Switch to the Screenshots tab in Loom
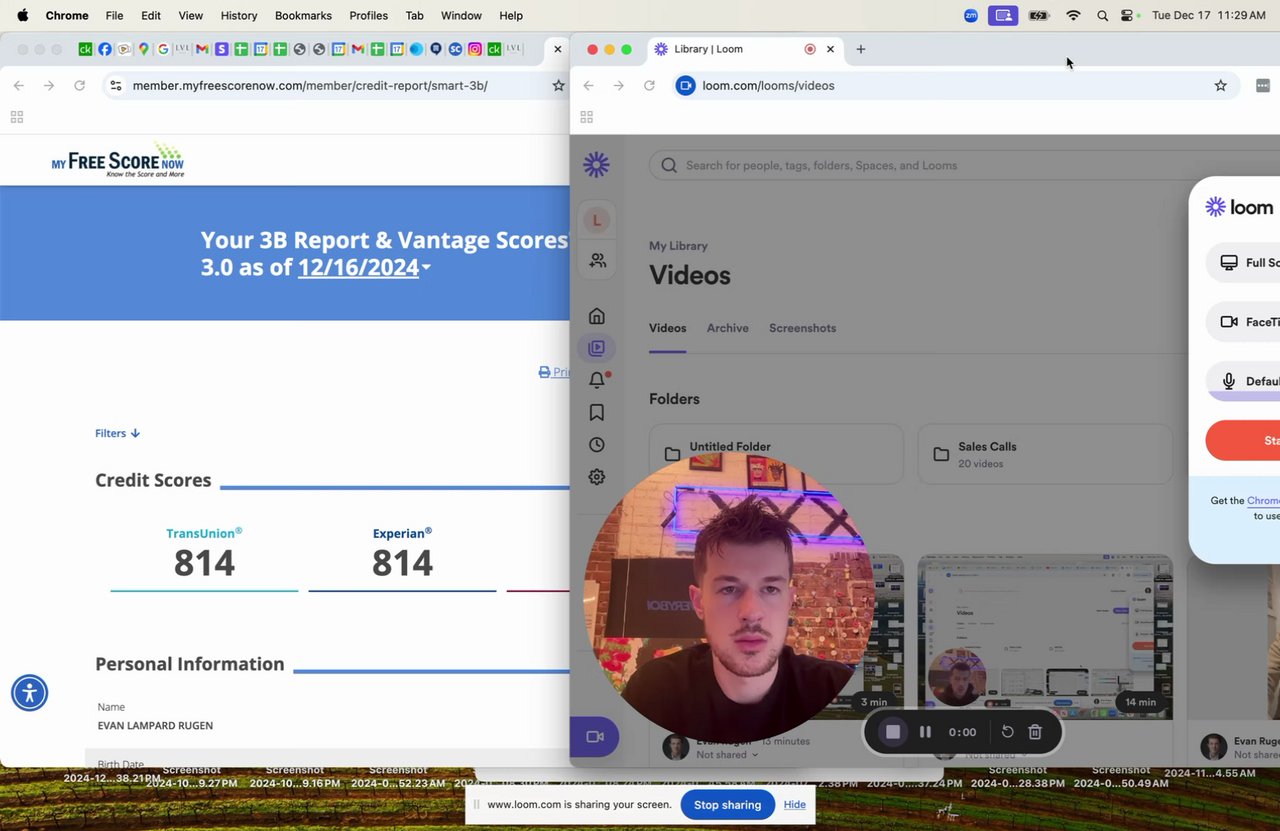The image size is (1280, 831). (802, 328)
